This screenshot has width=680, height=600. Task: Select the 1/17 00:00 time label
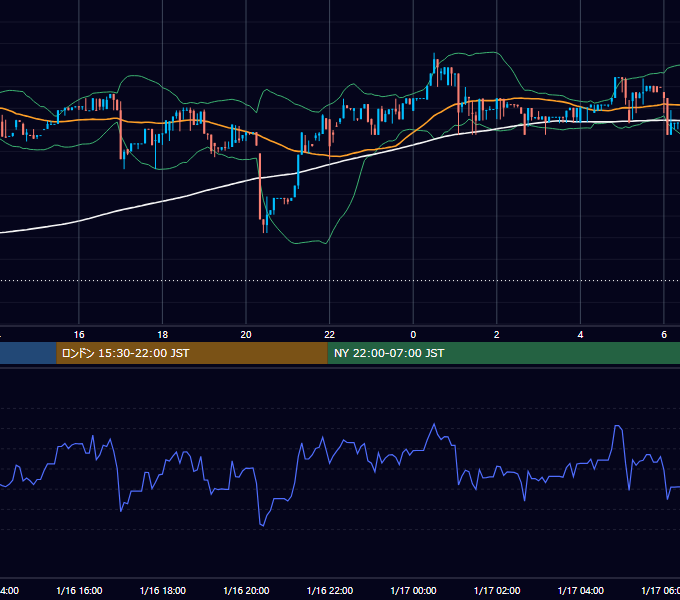413,590
